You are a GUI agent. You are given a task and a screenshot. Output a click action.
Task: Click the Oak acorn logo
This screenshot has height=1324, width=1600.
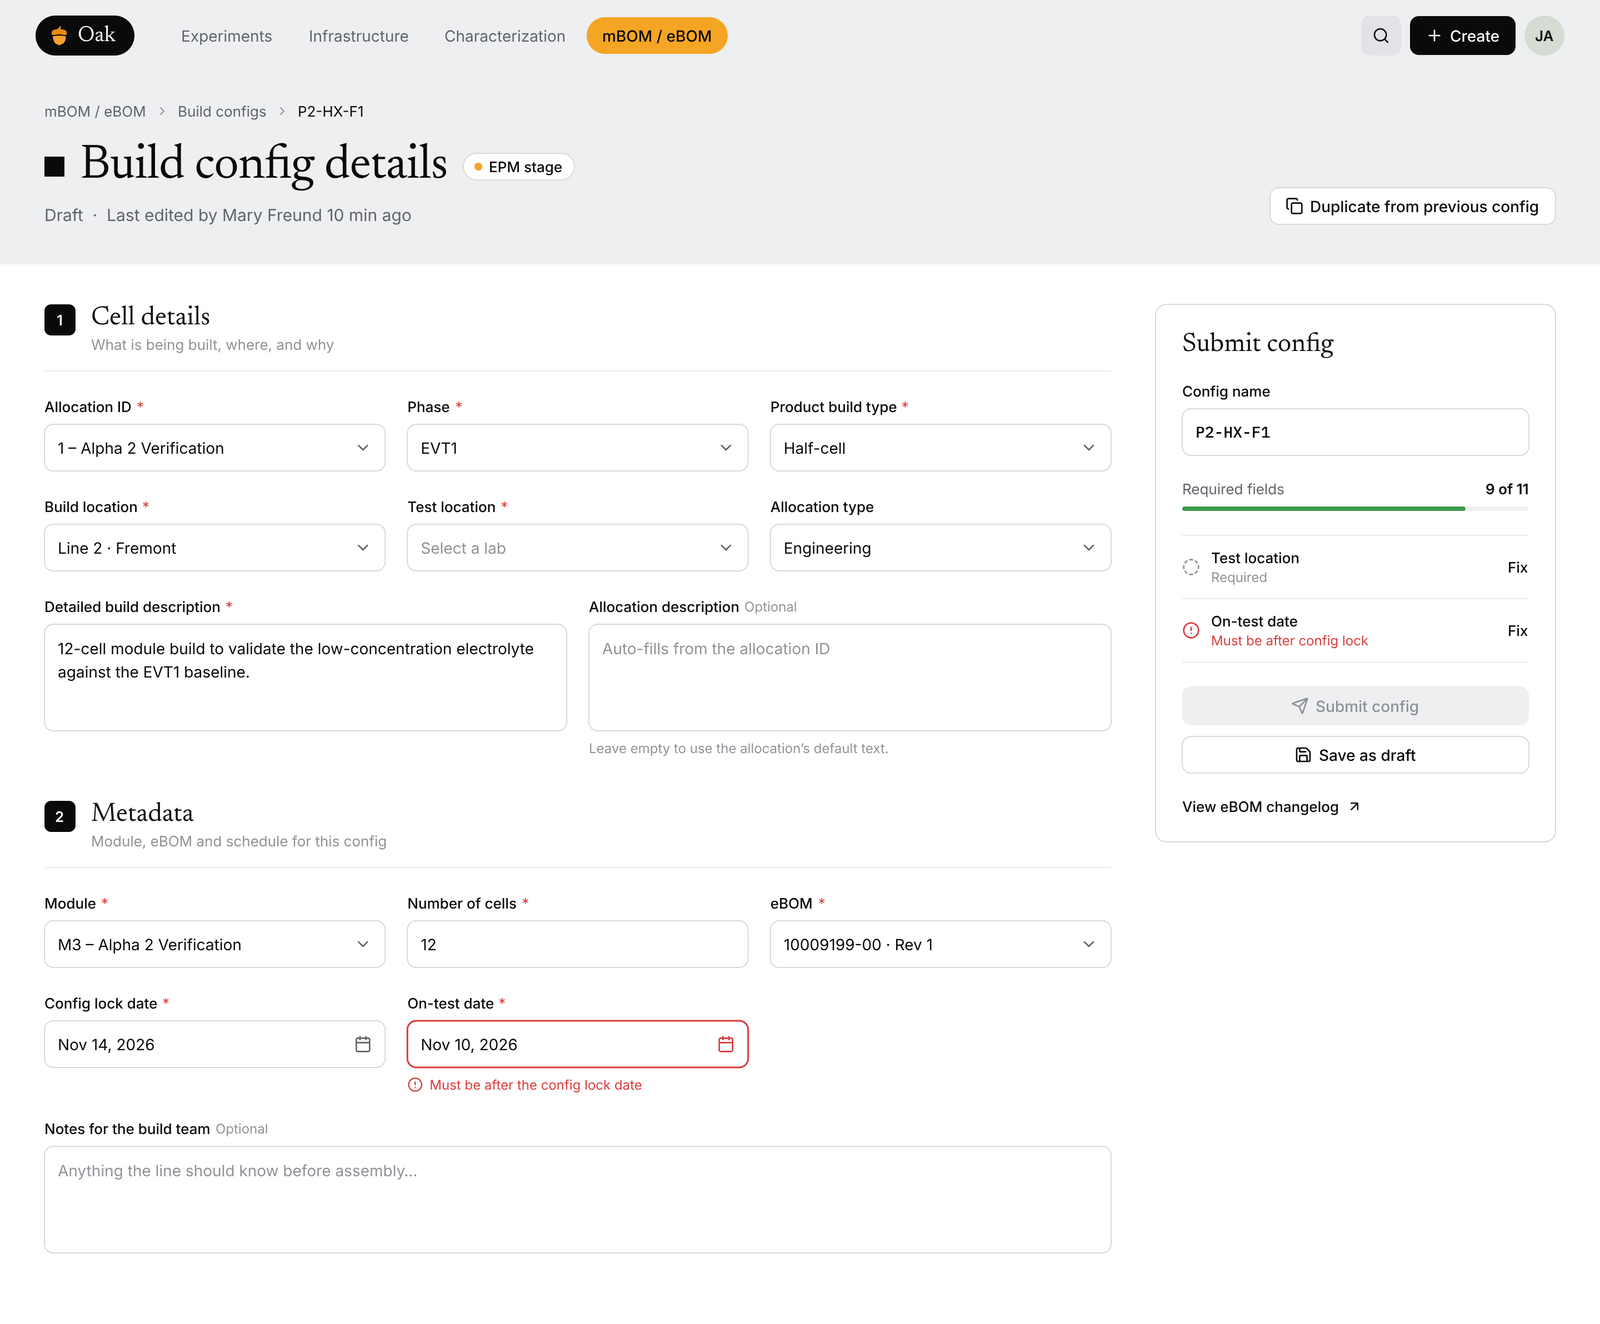(x=85, y=35)
